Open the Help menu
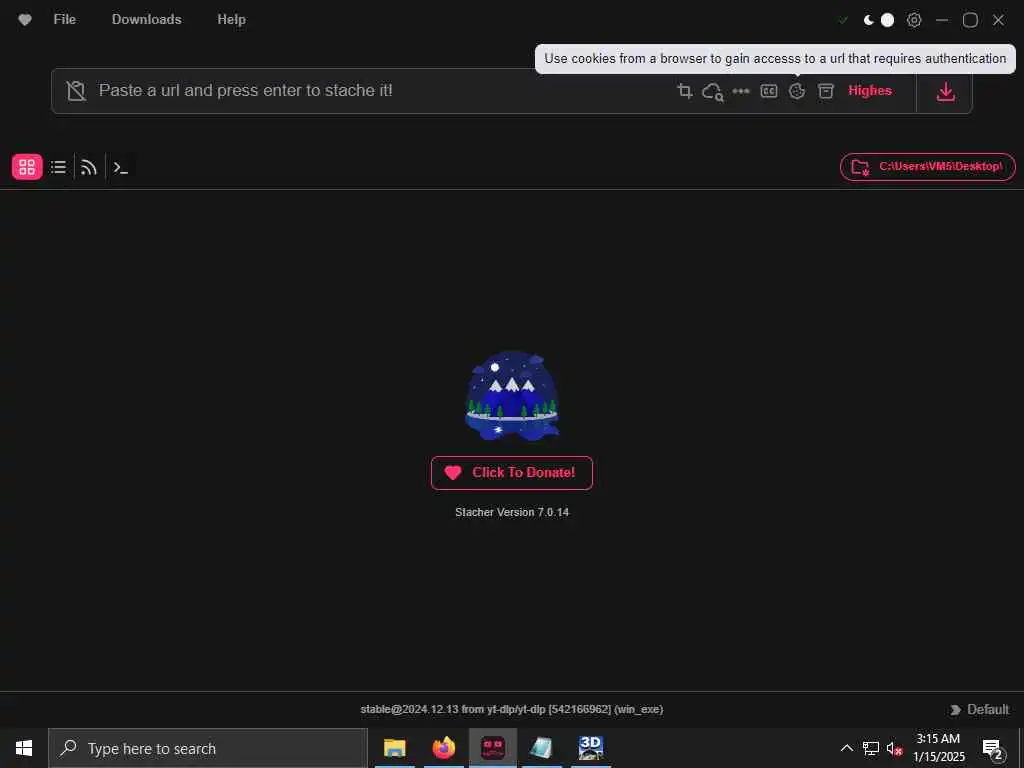 point(231,20)
